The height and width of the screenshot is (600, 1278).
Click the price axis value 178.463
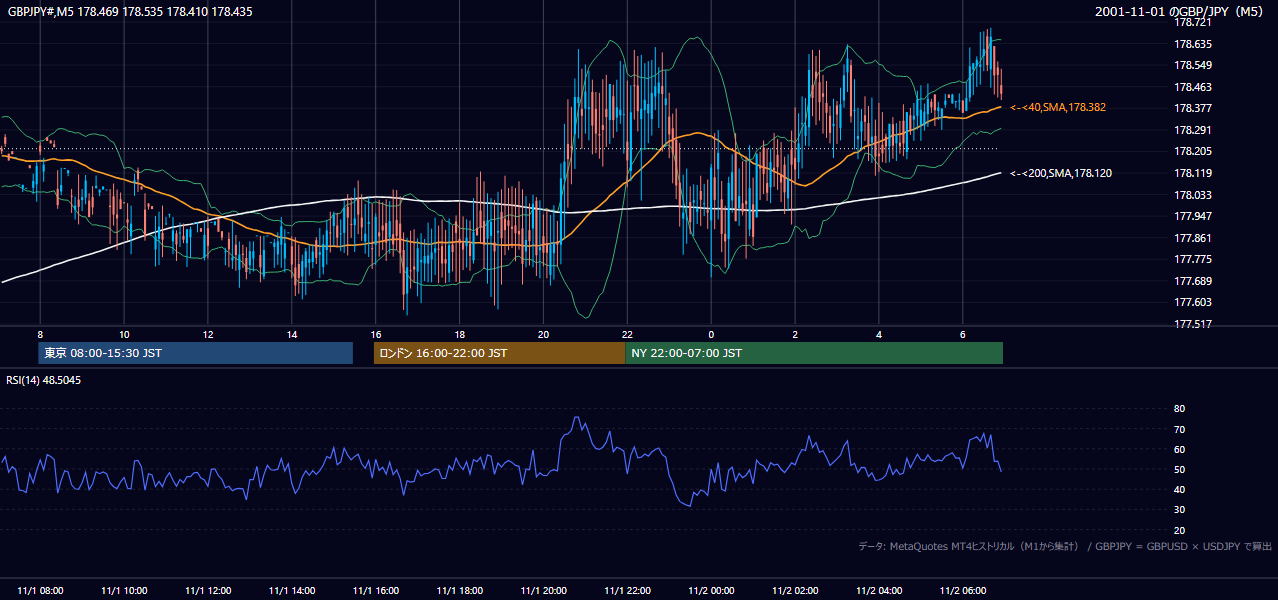click(x=1192, y=87)
